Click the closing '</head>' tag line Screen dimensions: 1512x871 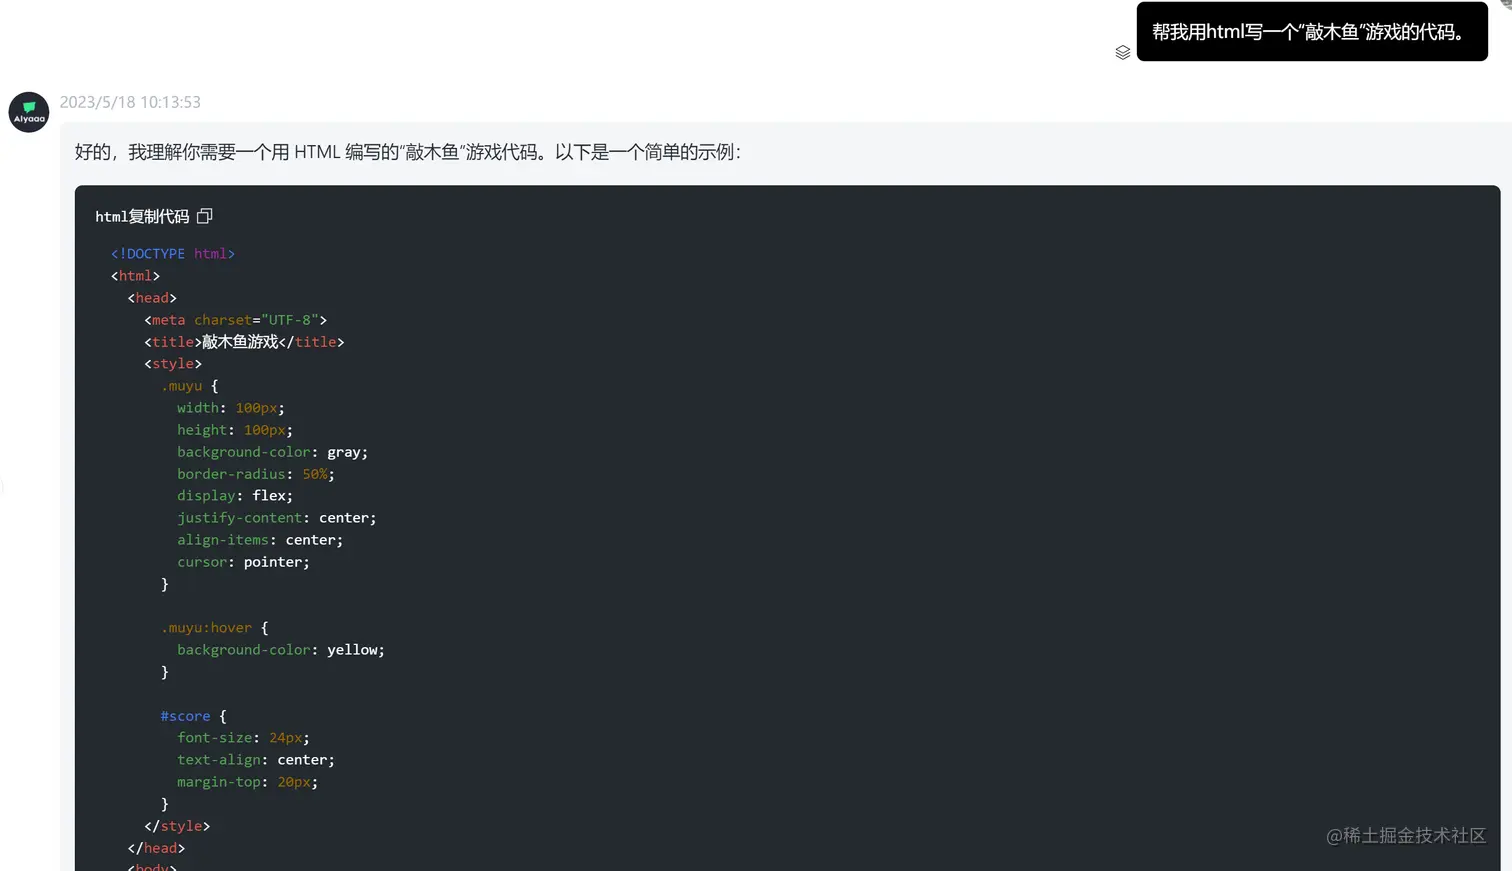(x=156, y=848)
